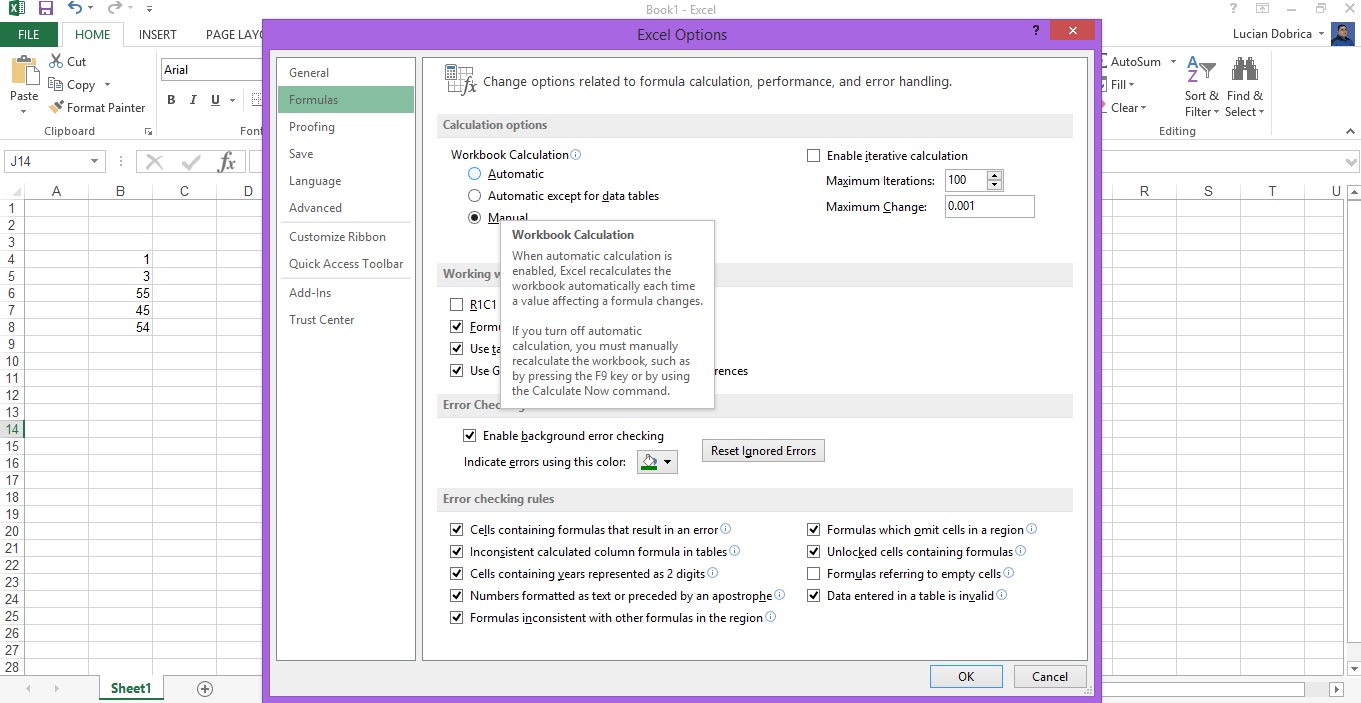Click the Insert Function fx icon
This screenshot has height=703, width=1361.
tap(227, 162)
